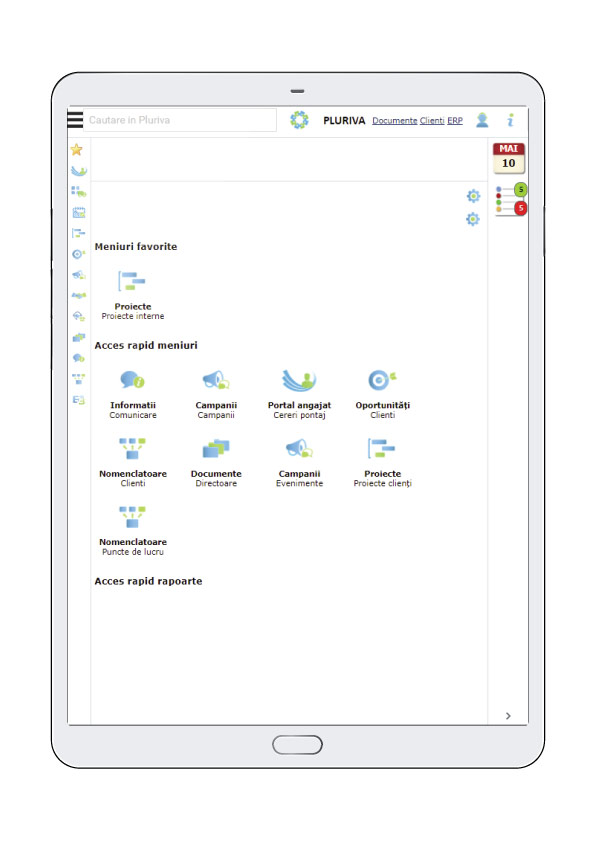
Task: Click the blue info 'i' icon
Action: [x=510, y=120]
